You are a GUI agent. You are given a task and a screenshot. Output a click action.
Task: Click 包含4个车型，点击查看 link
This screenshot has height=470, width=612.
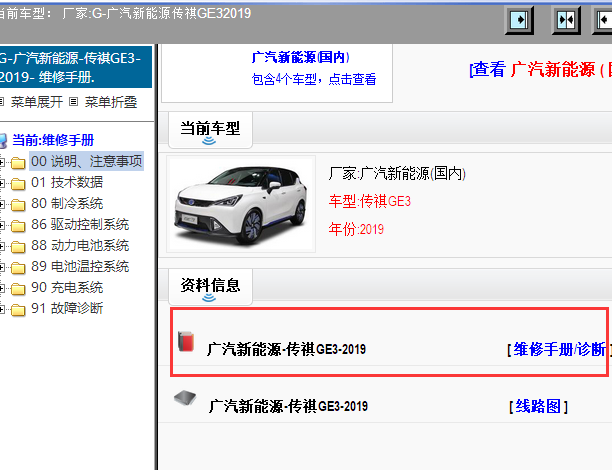314,79
